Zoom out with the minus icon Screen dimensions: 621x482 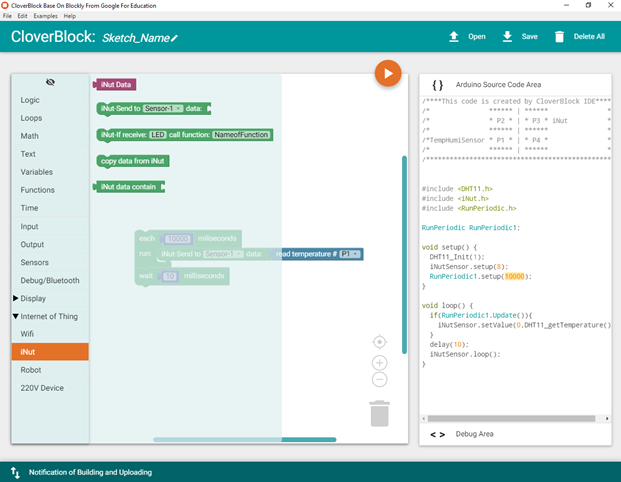(x=379, y=380)
